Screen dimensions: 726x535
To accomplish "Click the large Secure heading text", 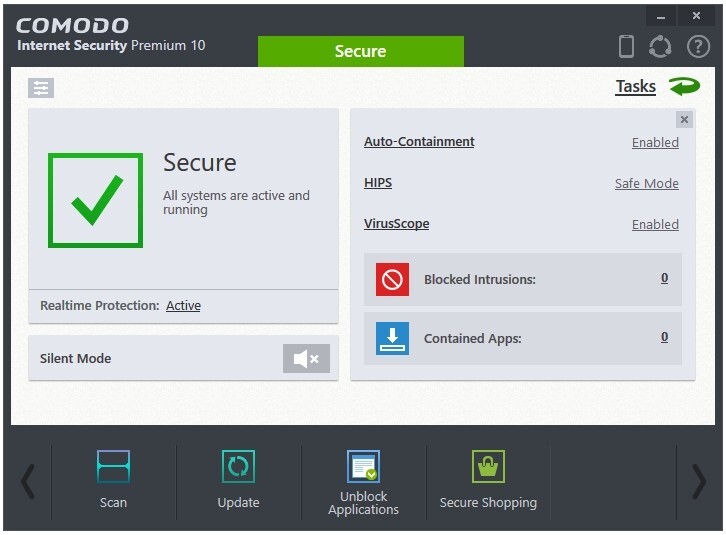I will point(200,163).
